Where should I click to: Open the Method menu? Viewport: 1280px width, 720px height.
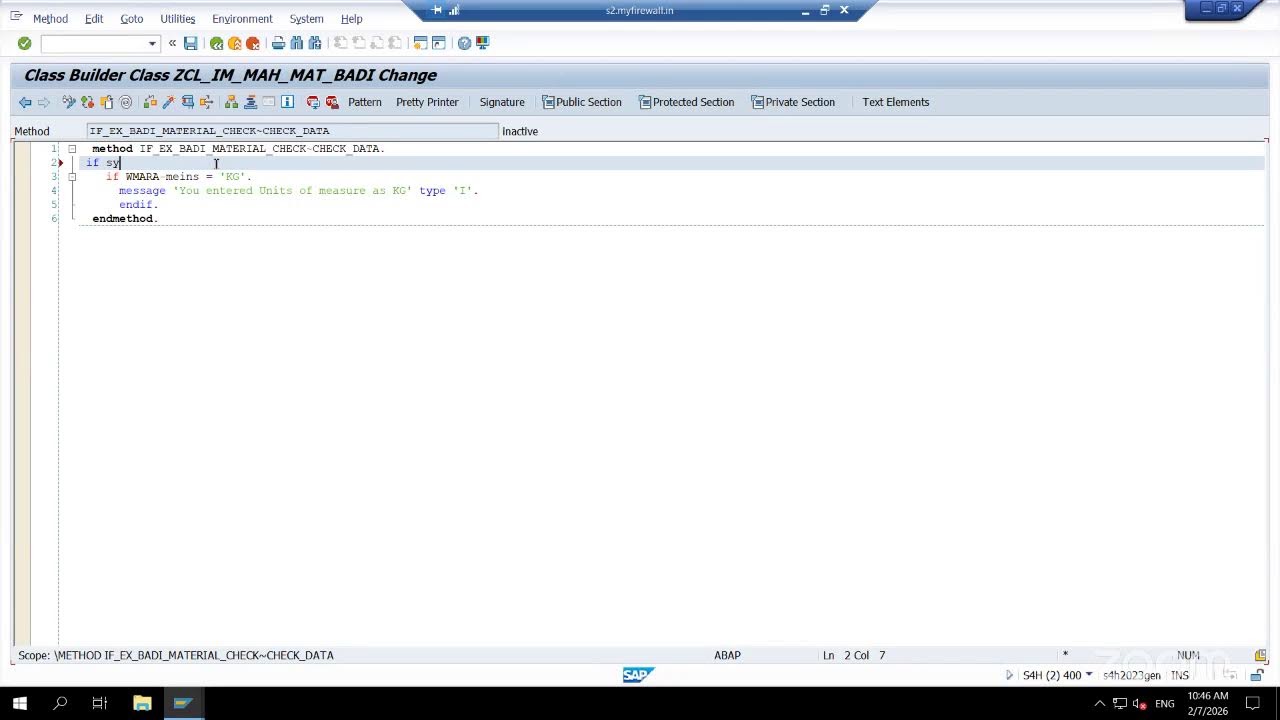[50, 19]
